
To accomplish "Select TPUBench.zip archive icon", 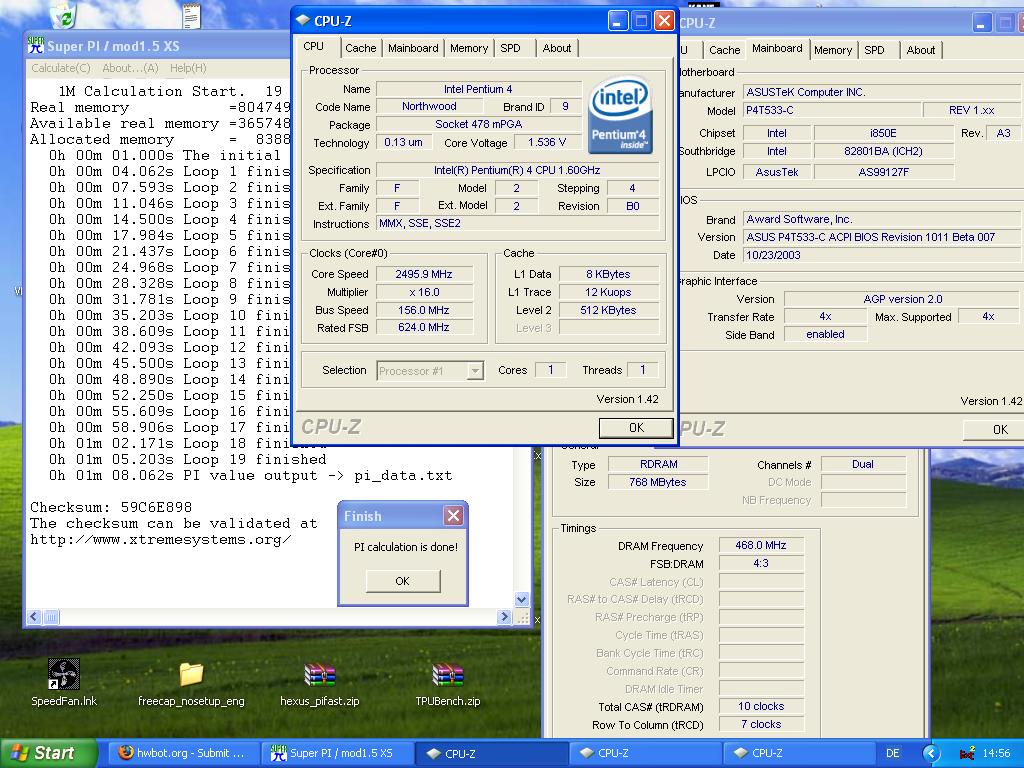I will click(447, 675).
